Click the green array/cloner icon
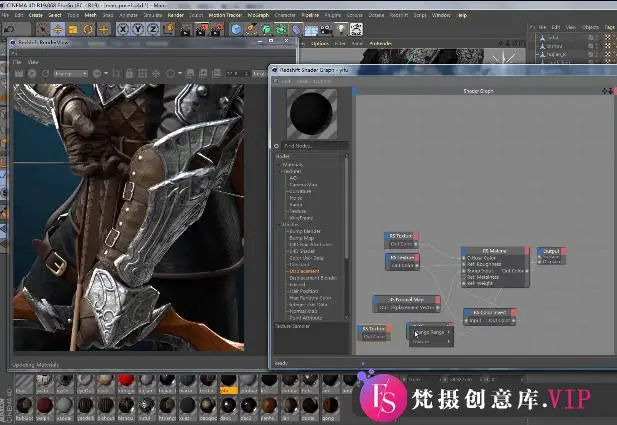The height and width of the screenshot is (425, 617). [x=281, y=30]
